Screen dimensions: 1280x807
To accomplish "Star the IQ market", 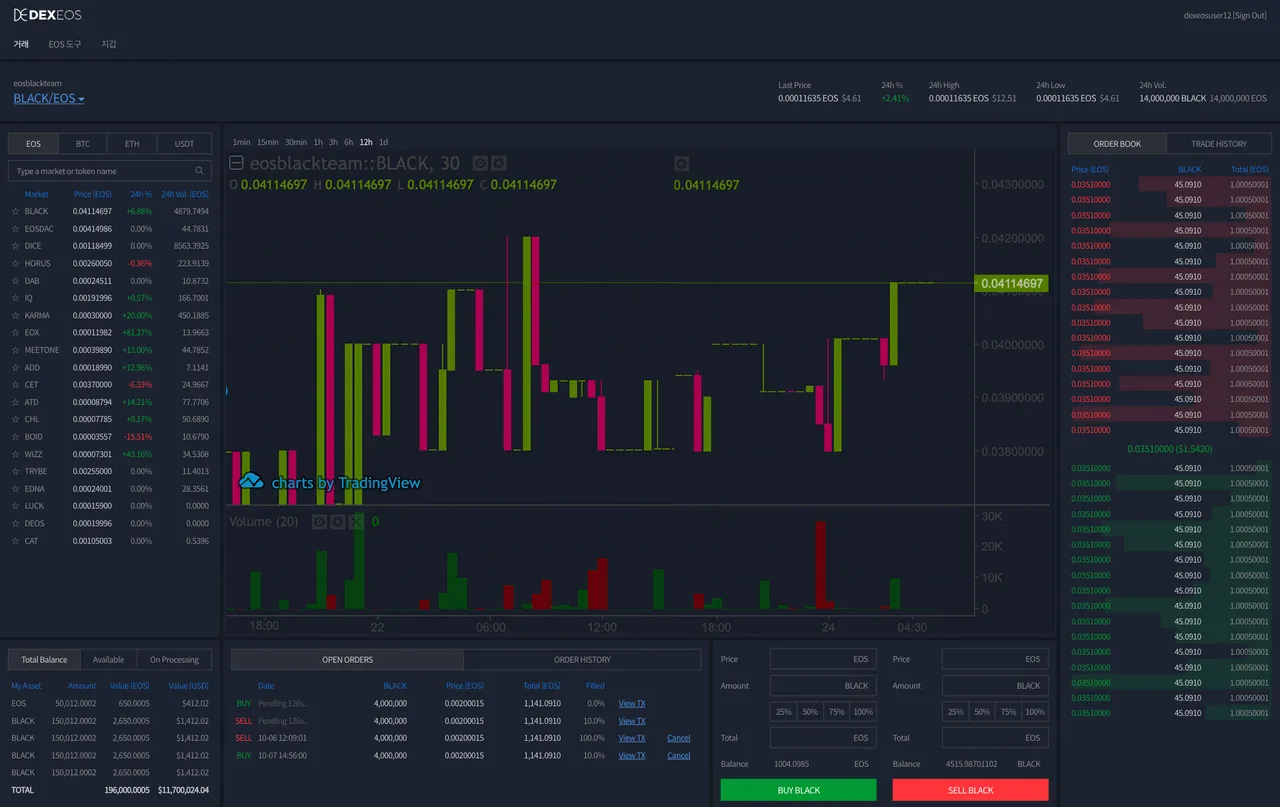I will coord(15,298).
